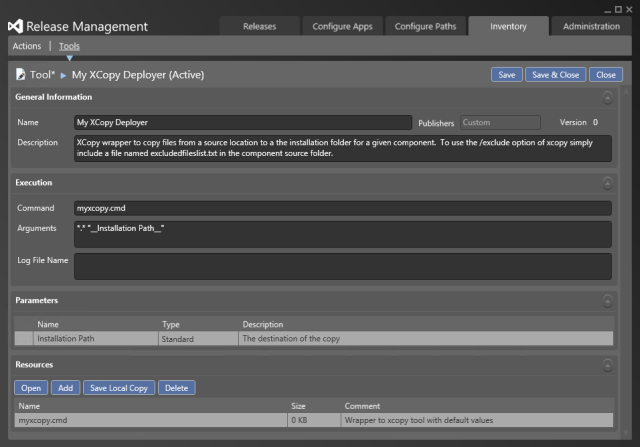Click the Version value 0
The height and width of the screenshot is (447, 640).
[596, 122]
